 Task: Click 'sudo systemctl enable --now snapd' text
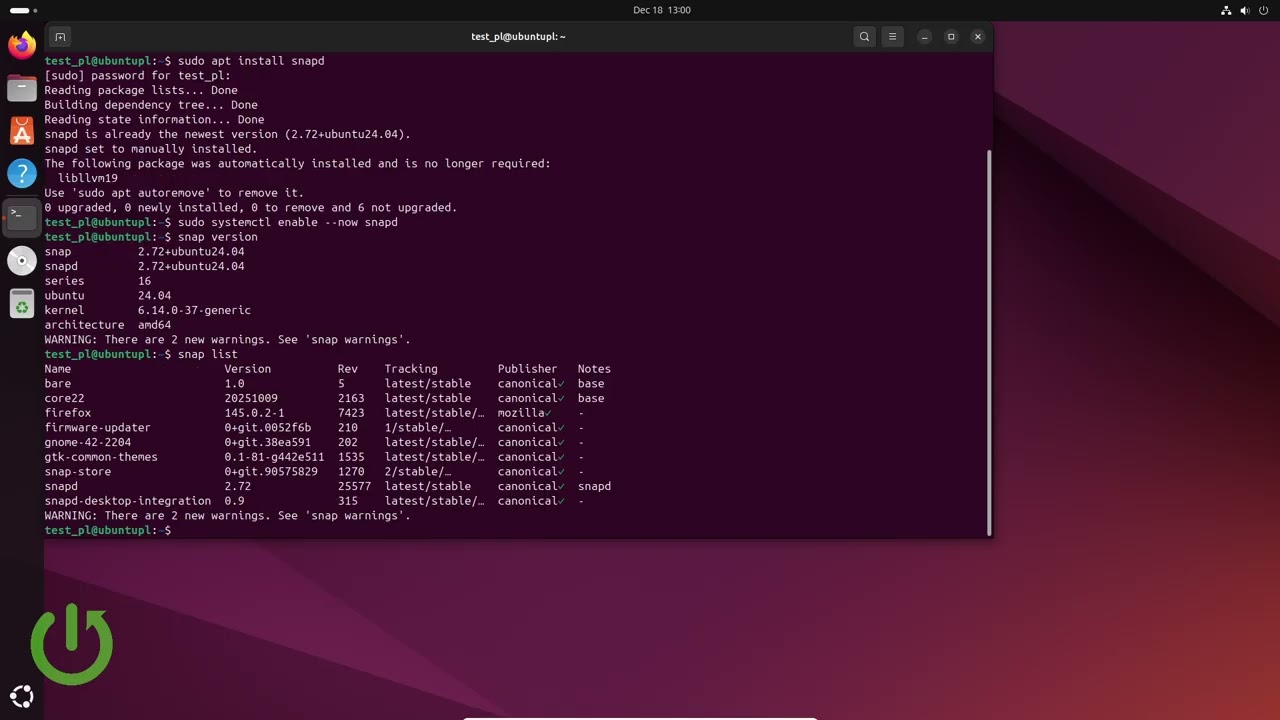click(288, 222)
